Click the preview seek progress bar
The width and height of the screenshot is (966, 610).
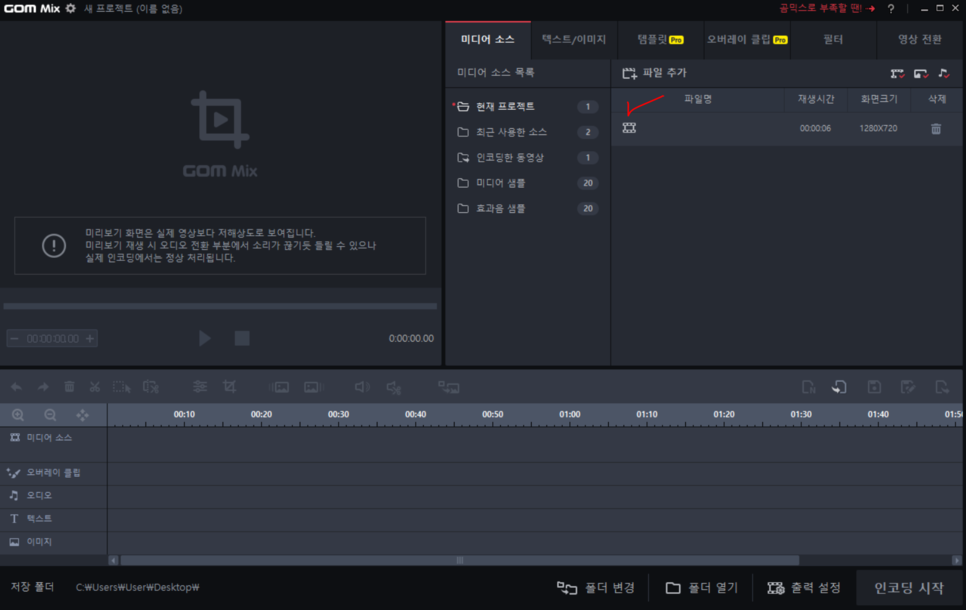pyautogui.click(x=220, y=306)
